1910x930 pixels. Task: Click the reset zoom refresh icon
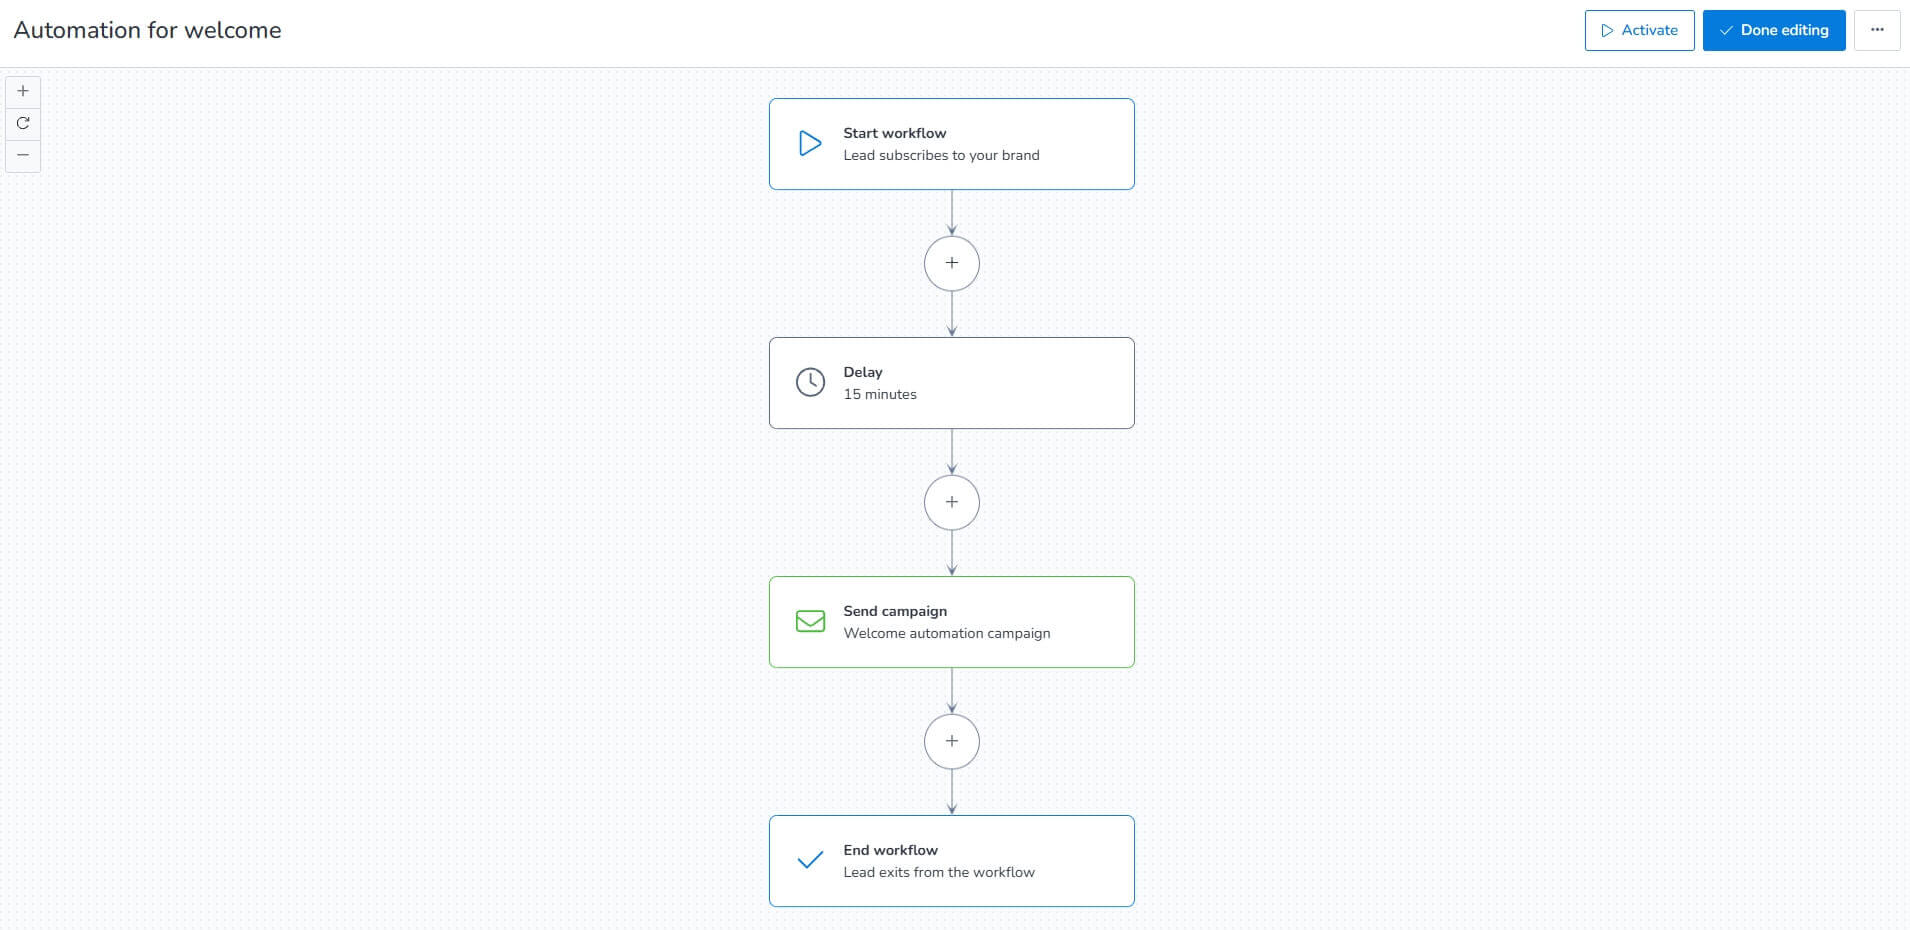pyautogui.click(x=23, y=123)
